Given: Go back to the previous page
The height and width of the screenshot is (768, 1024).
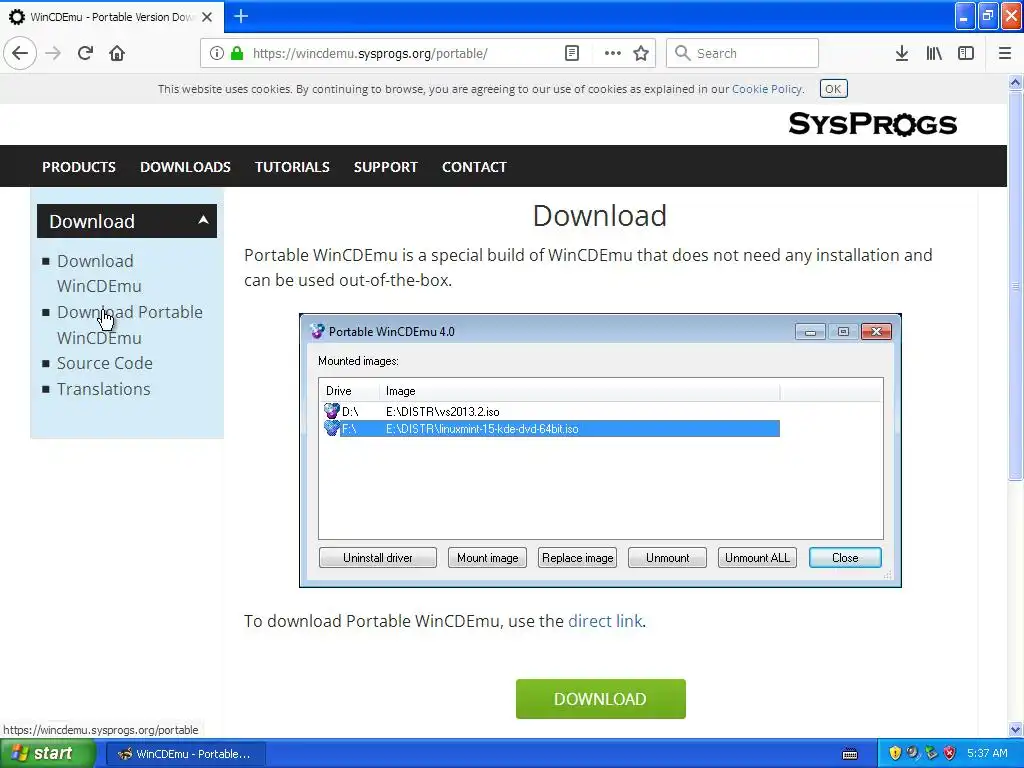Looking at the screenshot, I should [20, 53].
